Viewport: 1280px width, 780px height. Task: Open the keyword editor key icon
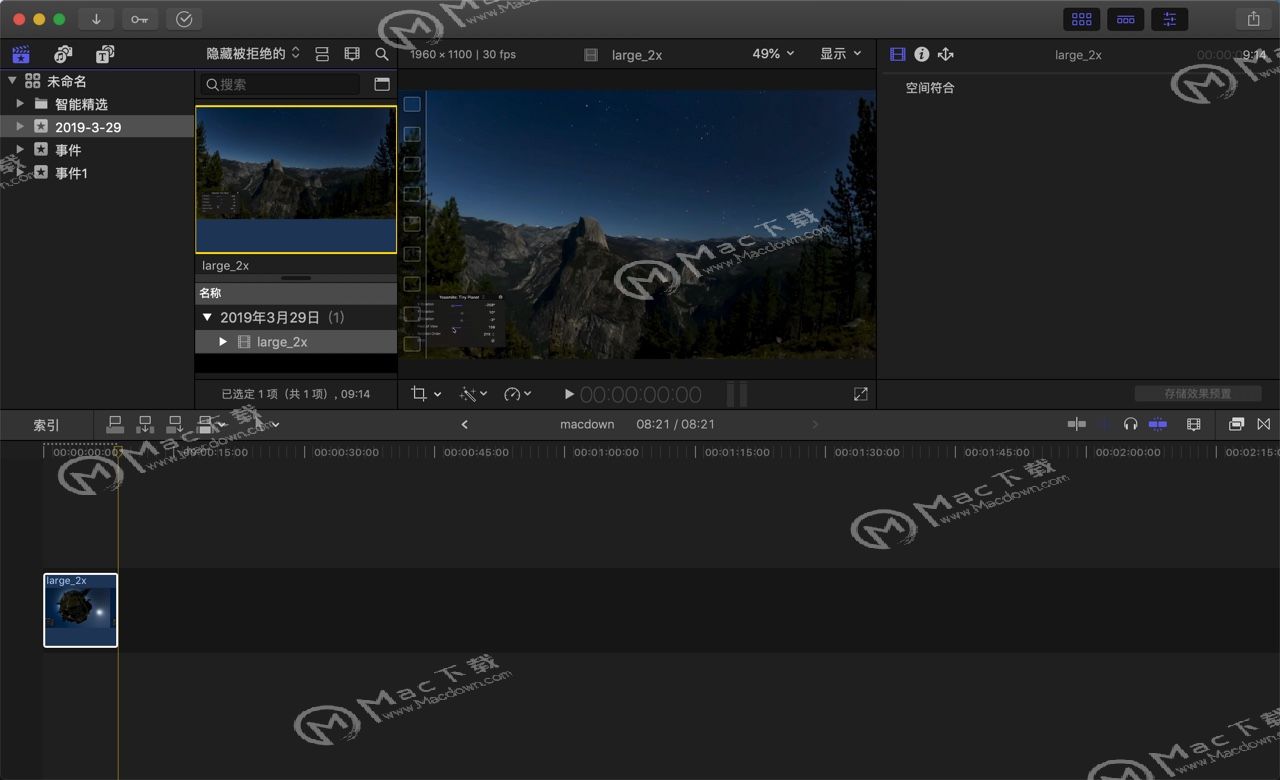click(140, 19)
